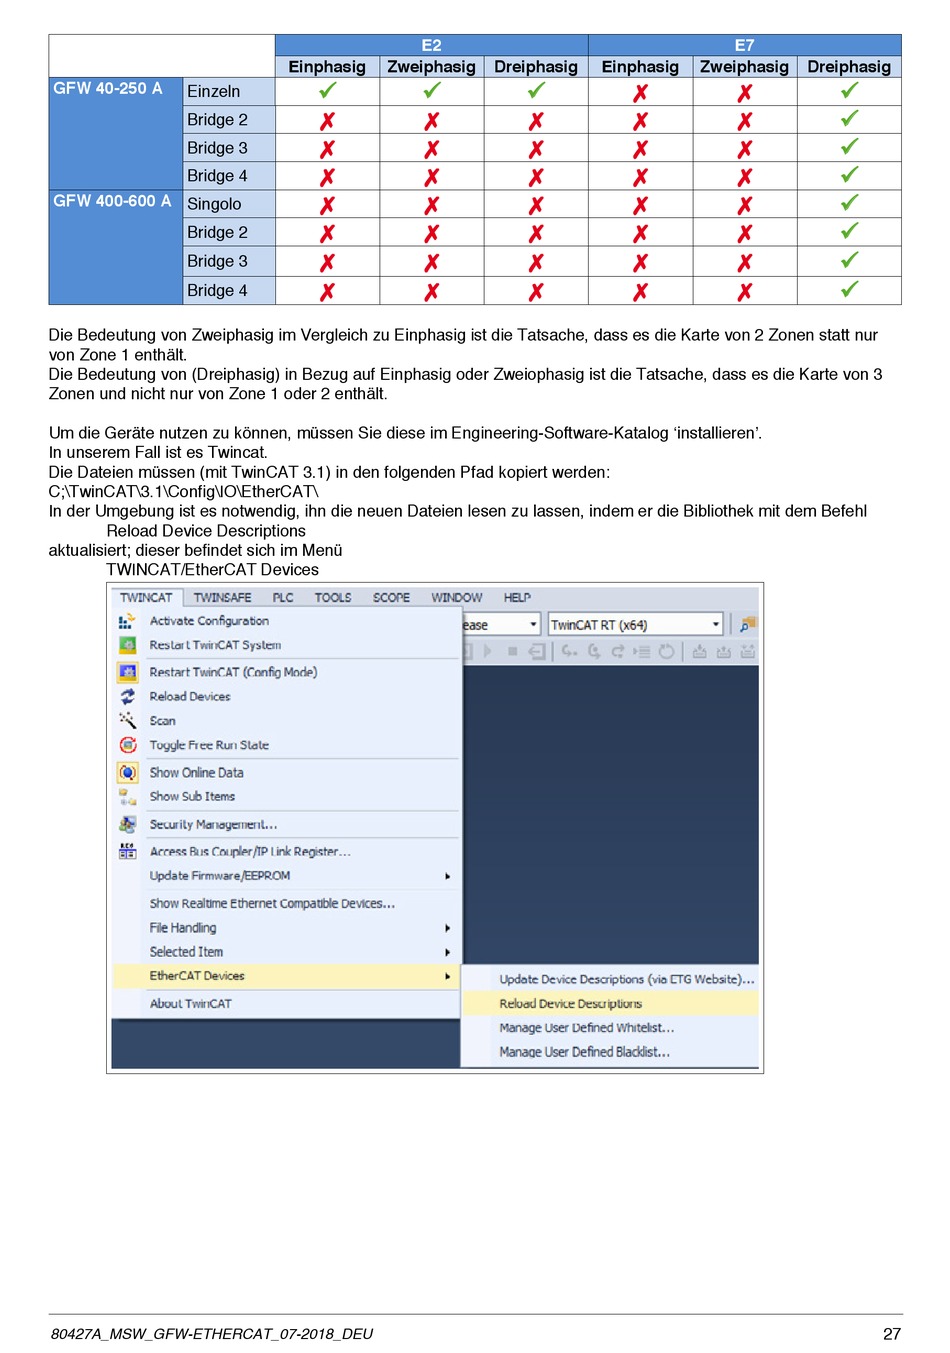Click About TwinCAT menu entry
950x1353 pixels.
click(x=287, y=1003)
